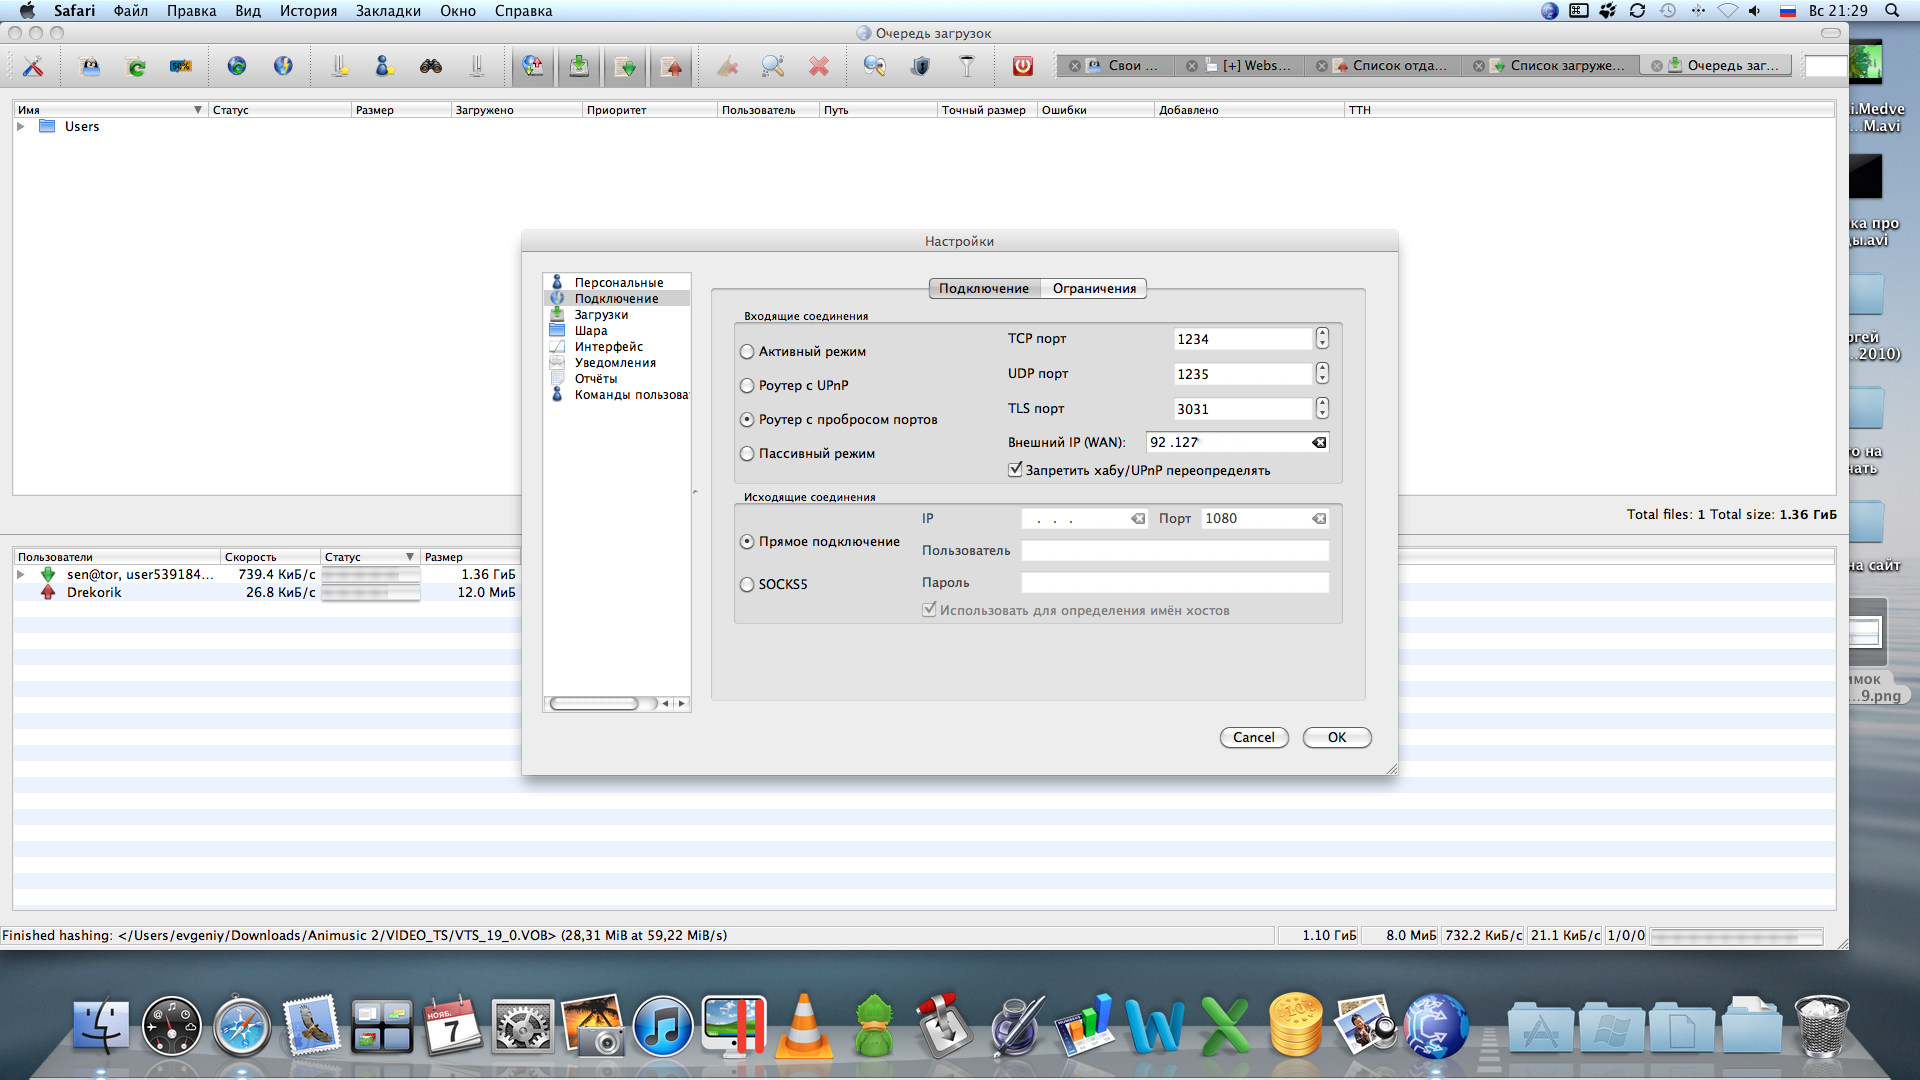Click the red X remove toolbar icon

point(819,66)
